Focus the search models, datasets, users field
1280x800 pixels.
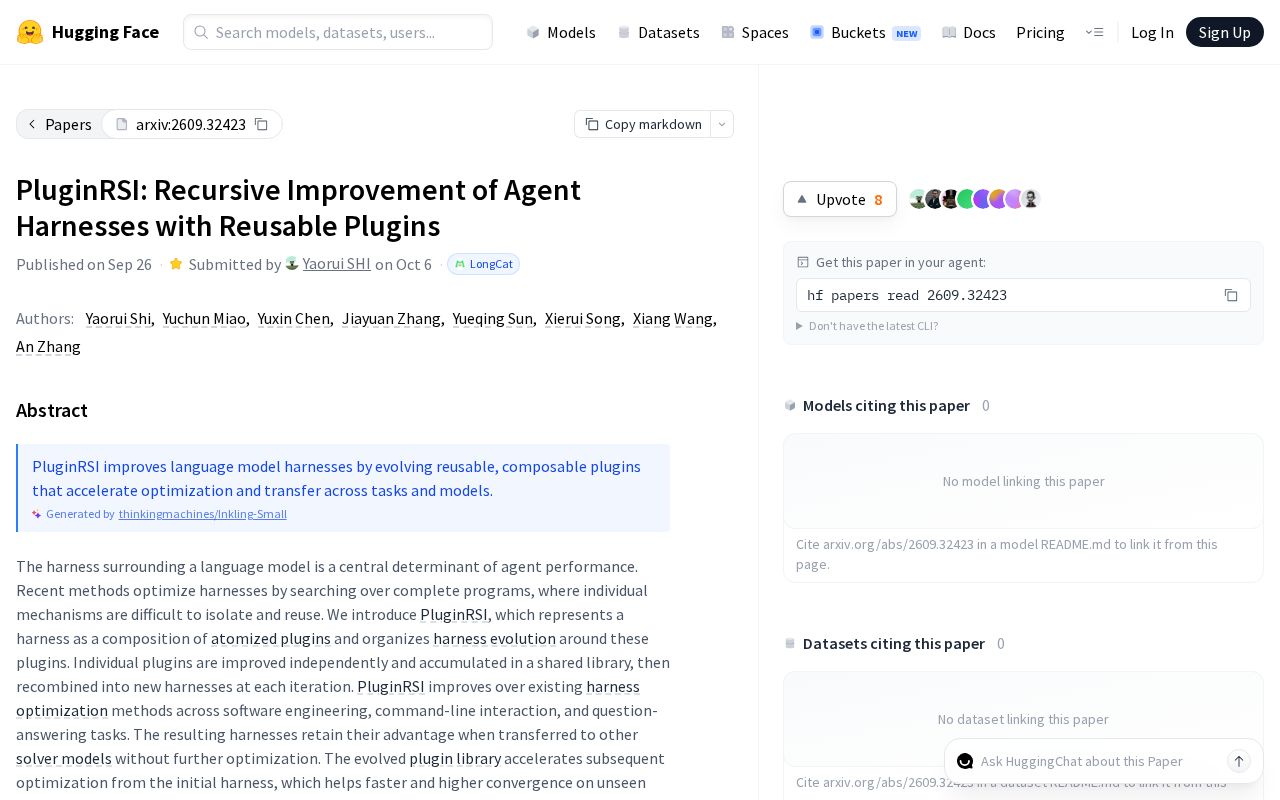338,32
